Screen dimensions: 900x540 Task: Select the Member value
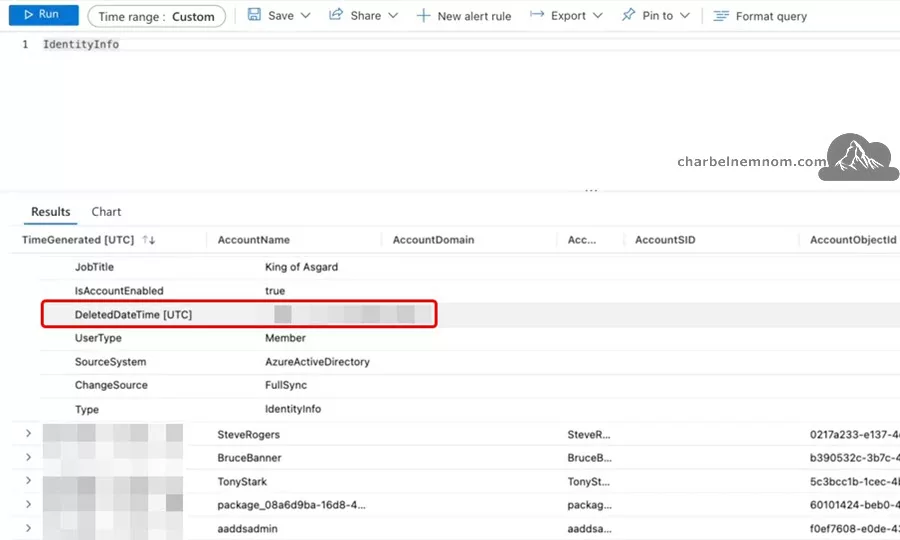pos(285,338)
